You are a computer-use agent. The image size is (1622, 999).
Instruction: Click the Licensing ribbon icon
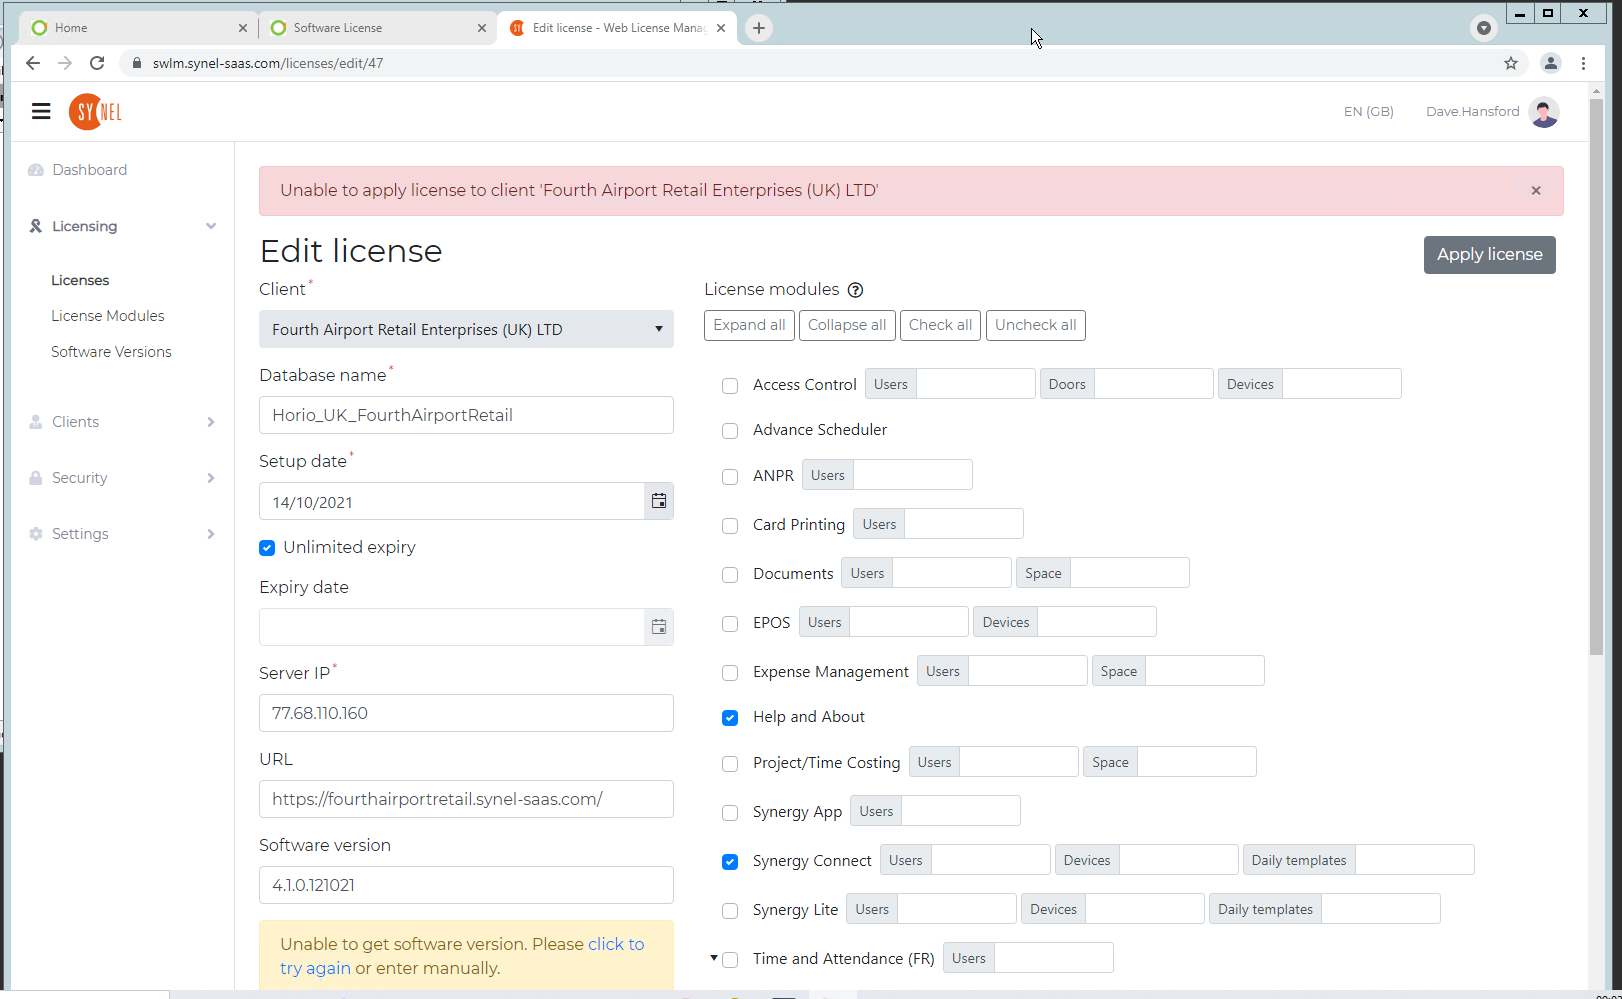point(36,226)
